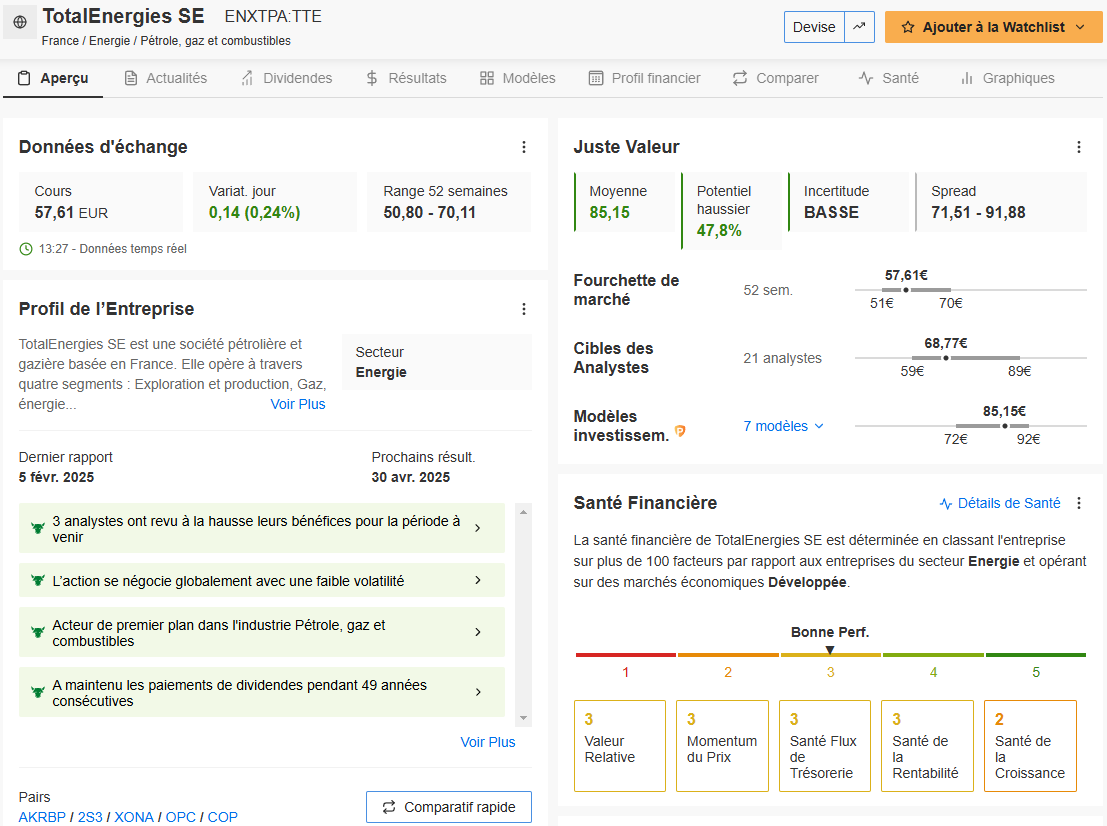The width and height of the screenshot is (1107, 826).
Task: Expand the 7 modèles dropdown
Action: click(x=784, y=426)
